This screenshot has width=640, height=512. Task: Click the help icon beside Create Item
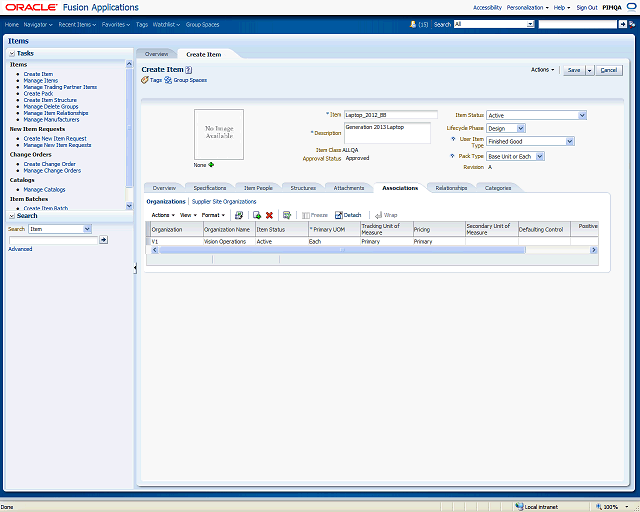click(188, 69)
